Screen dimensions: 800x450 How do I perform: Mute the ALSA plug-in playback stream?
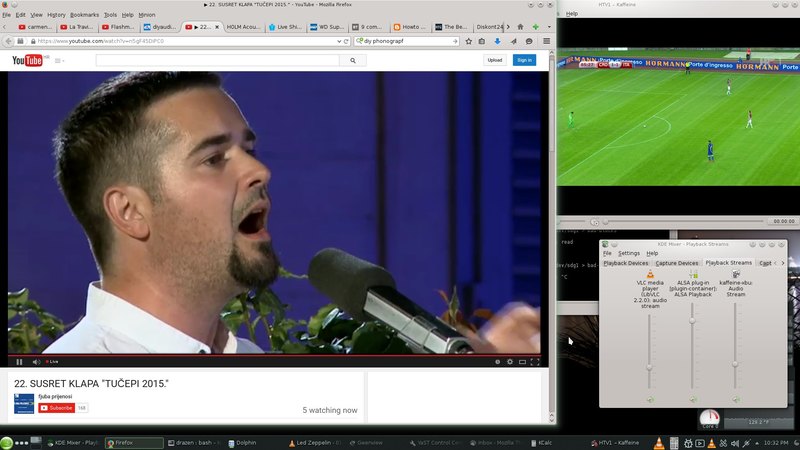coord(692,399)
